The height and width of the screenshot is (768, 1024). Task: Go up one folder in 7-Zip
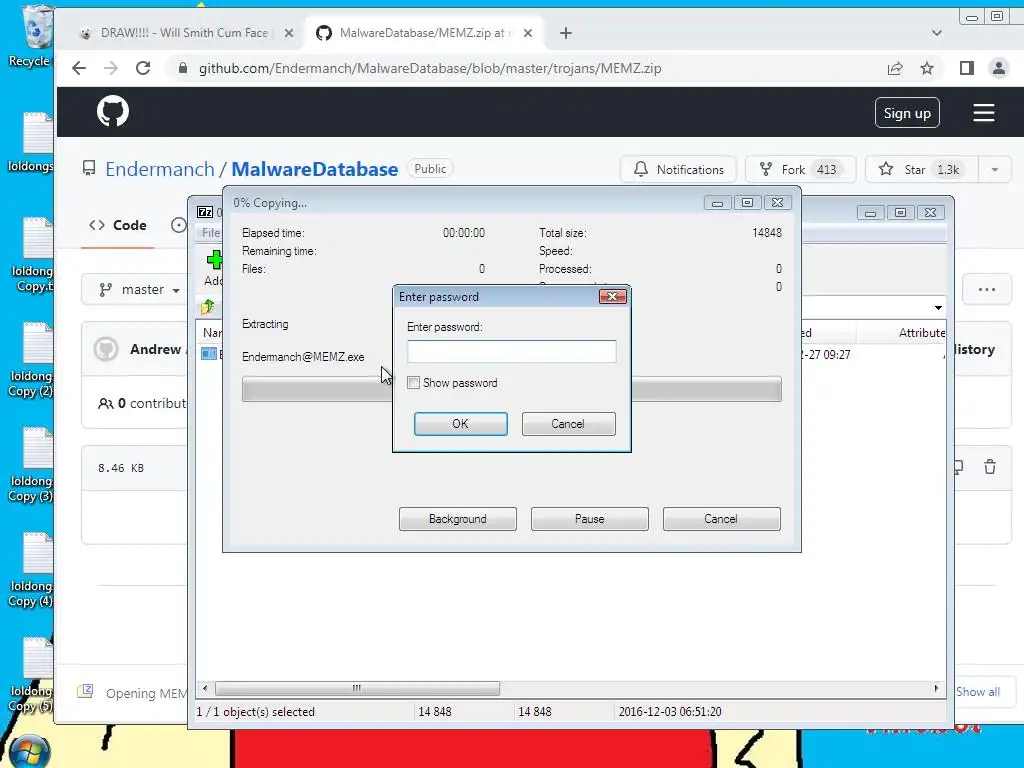click(x=208, y=306)
